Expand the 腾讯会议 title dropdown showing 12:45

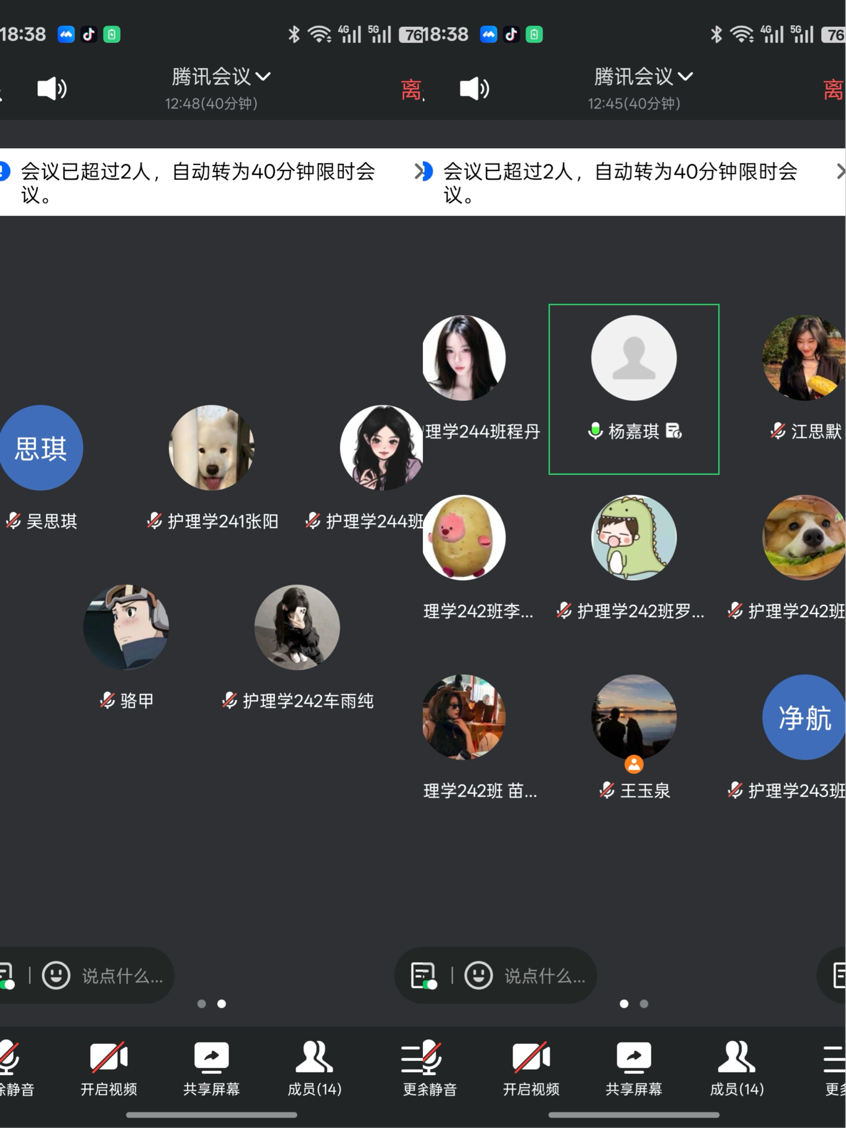pos(643,77)
